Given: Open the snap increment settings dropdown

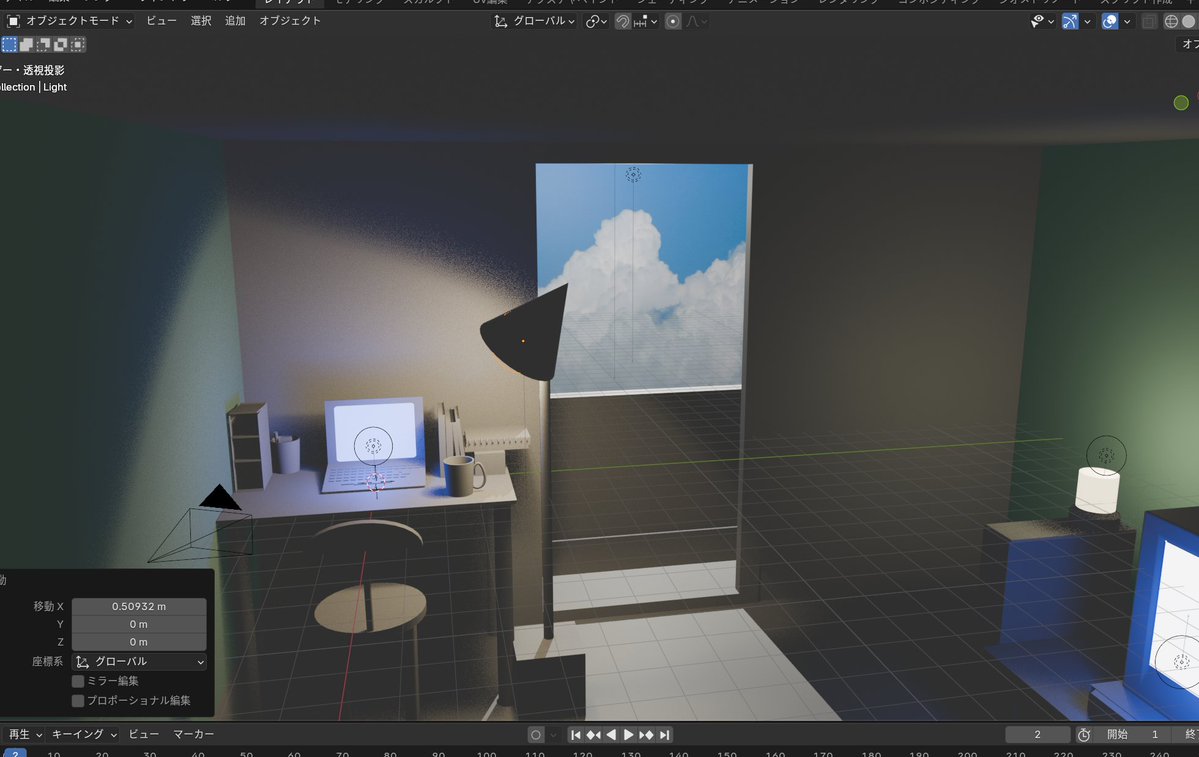Looking at the screenshot, I should click(645, 21).
